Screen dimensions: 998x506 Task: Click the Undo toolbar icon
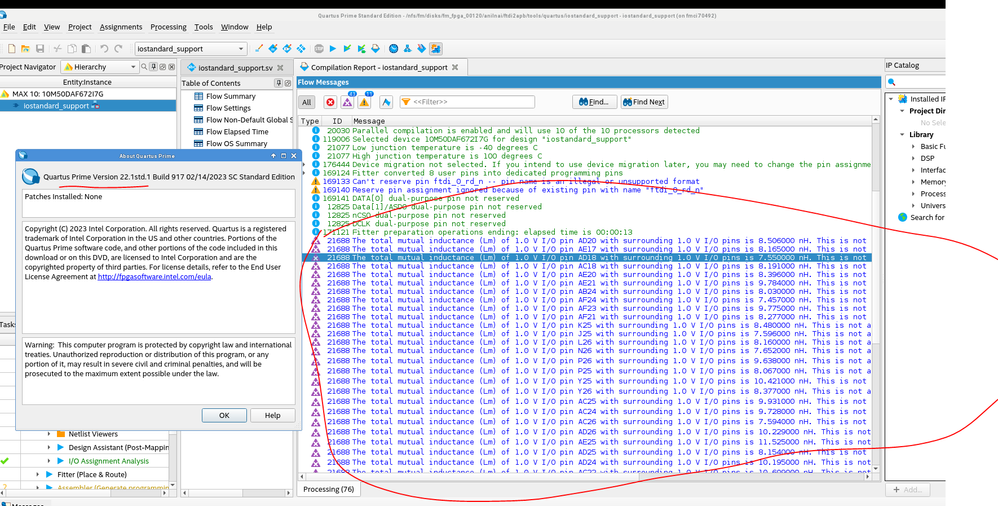click(x=104, y=48)
